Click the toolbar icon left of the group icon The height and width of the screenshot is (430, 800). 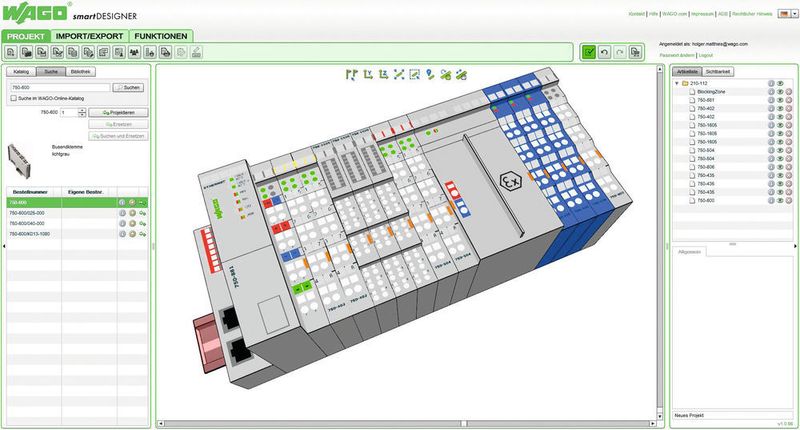point(119,52)
